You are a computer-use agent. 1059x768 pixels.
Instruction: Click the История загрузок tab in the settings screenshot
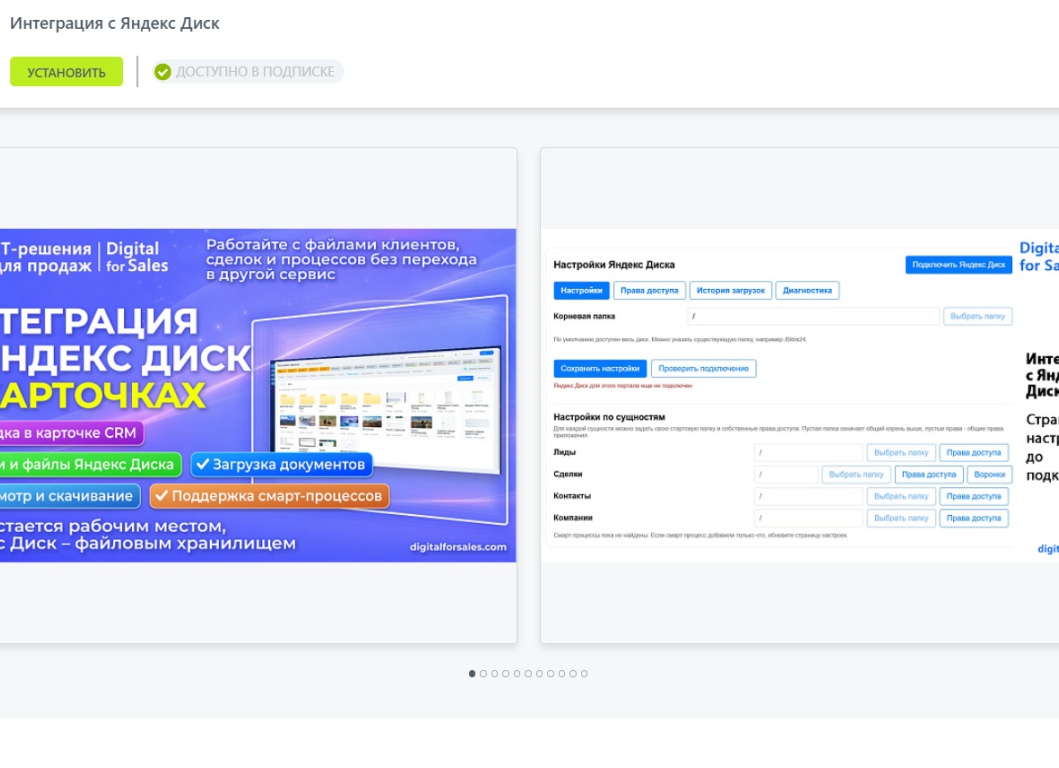730,290
